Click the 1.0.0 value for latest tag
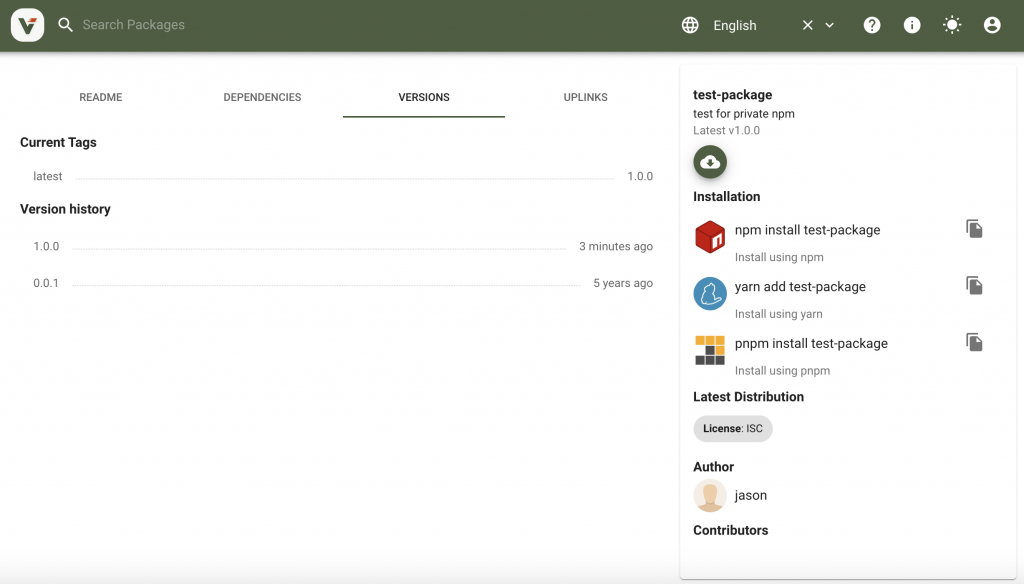 [x=640, y=176]
